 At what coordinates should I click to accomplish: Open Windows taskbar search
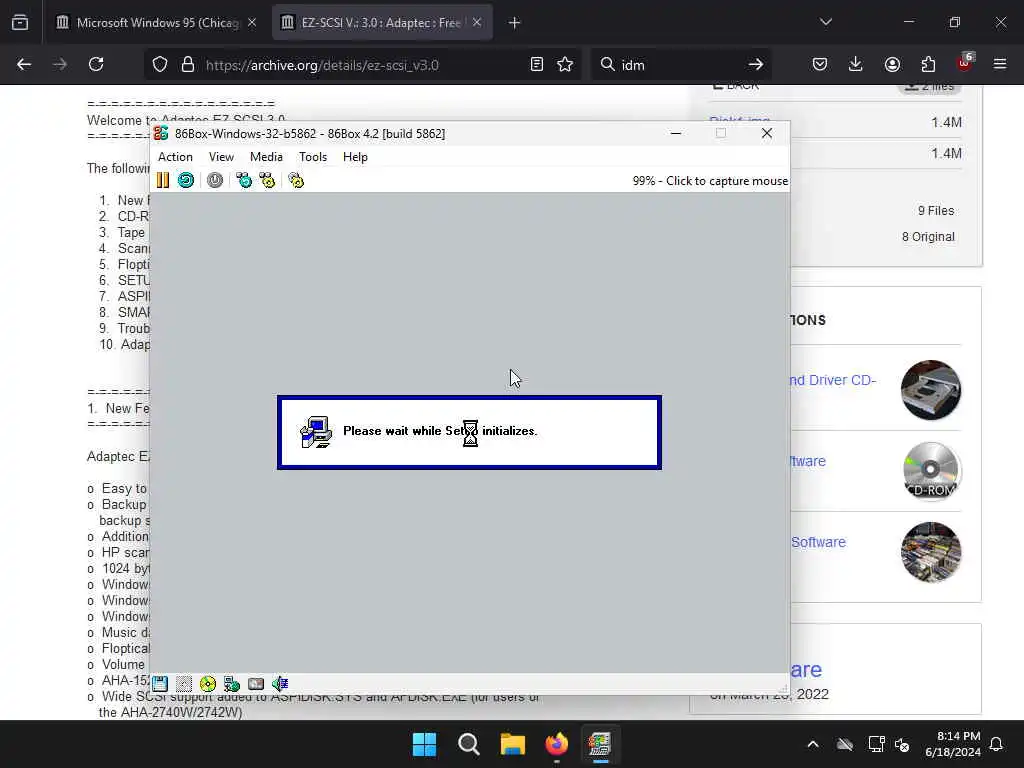pyautogui.click(x=469, y=744)
